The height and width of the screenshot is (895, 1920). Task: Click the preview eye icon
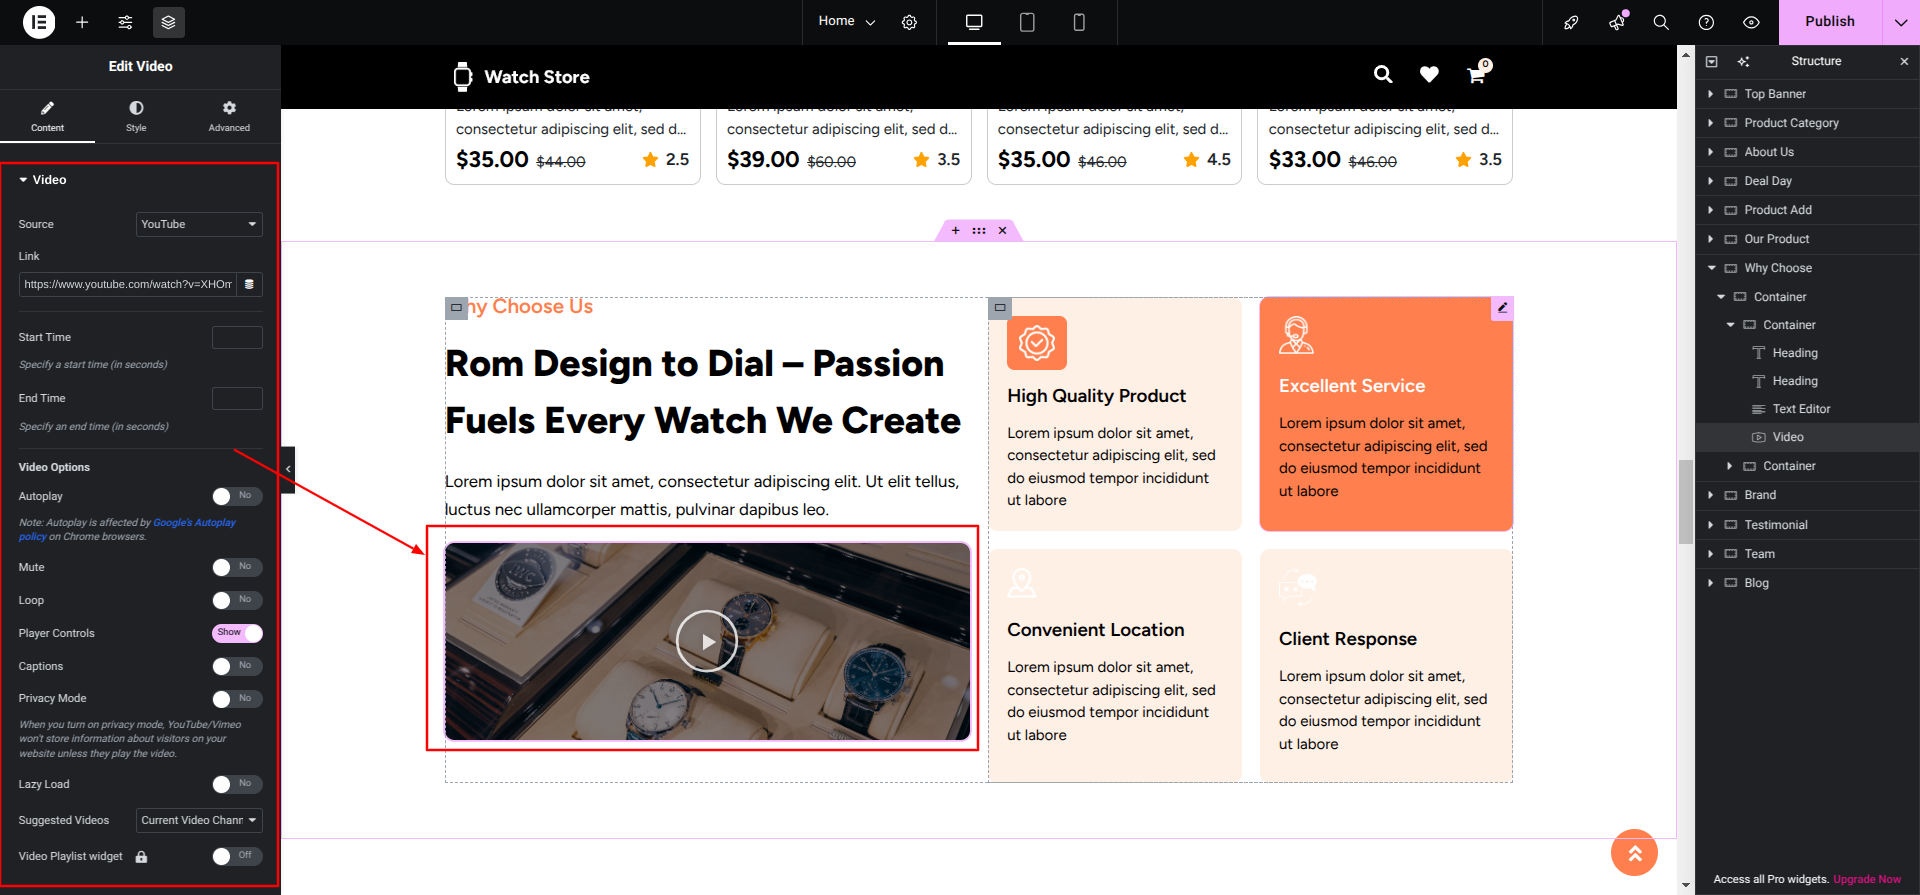pyautogui.click(x=1751, y=22)
